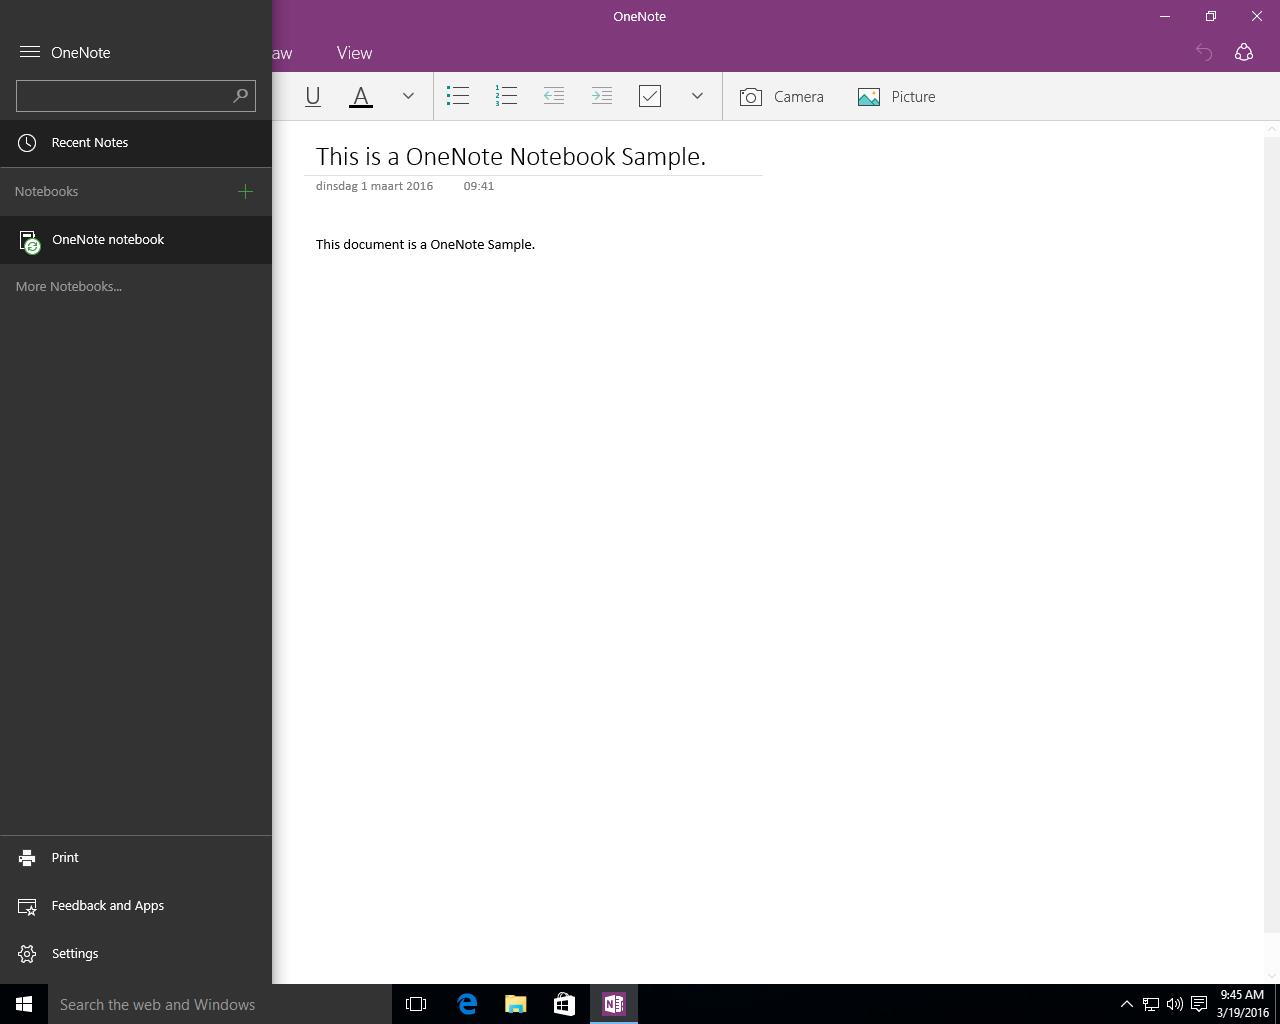The image size is (1280, 1024).
Task: Open the share notebook icon
Action: point(1244,53)
